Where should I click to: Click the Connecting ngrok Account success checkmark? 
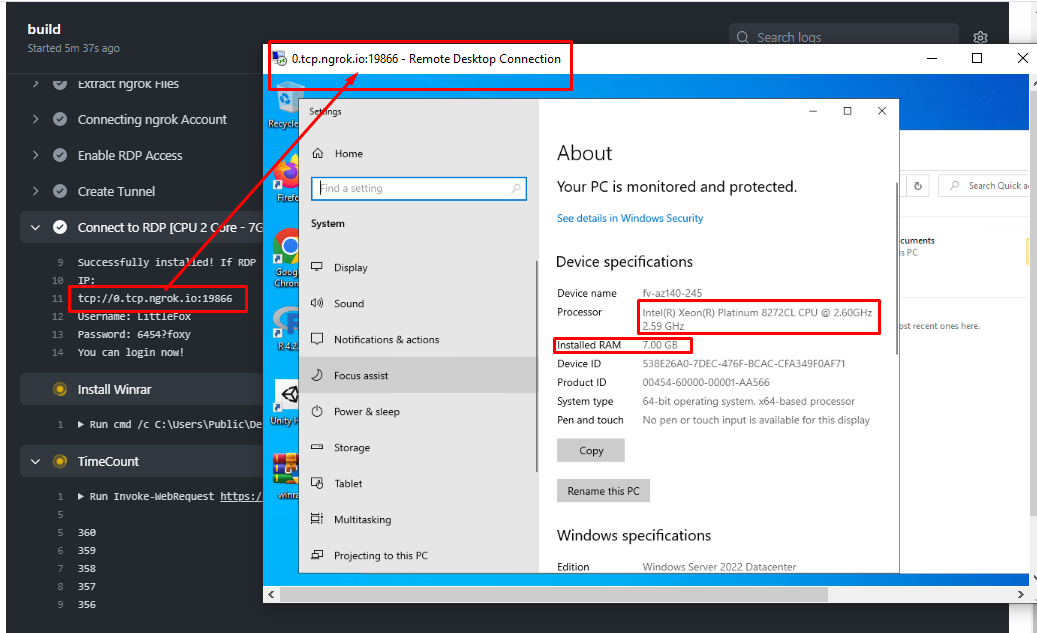pyautogui.click(x=60, y=119)
